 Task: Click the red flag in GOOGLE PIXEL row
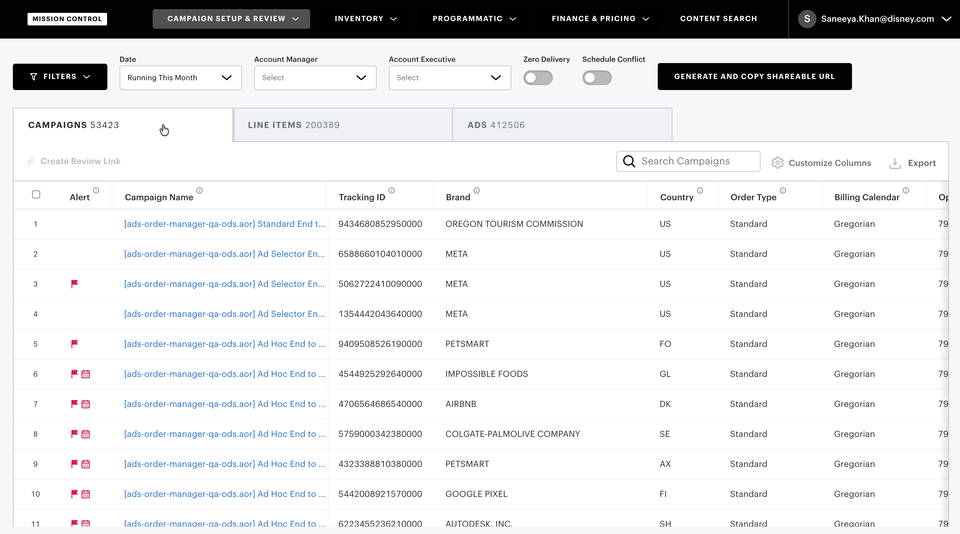click(x=74, y=494)
